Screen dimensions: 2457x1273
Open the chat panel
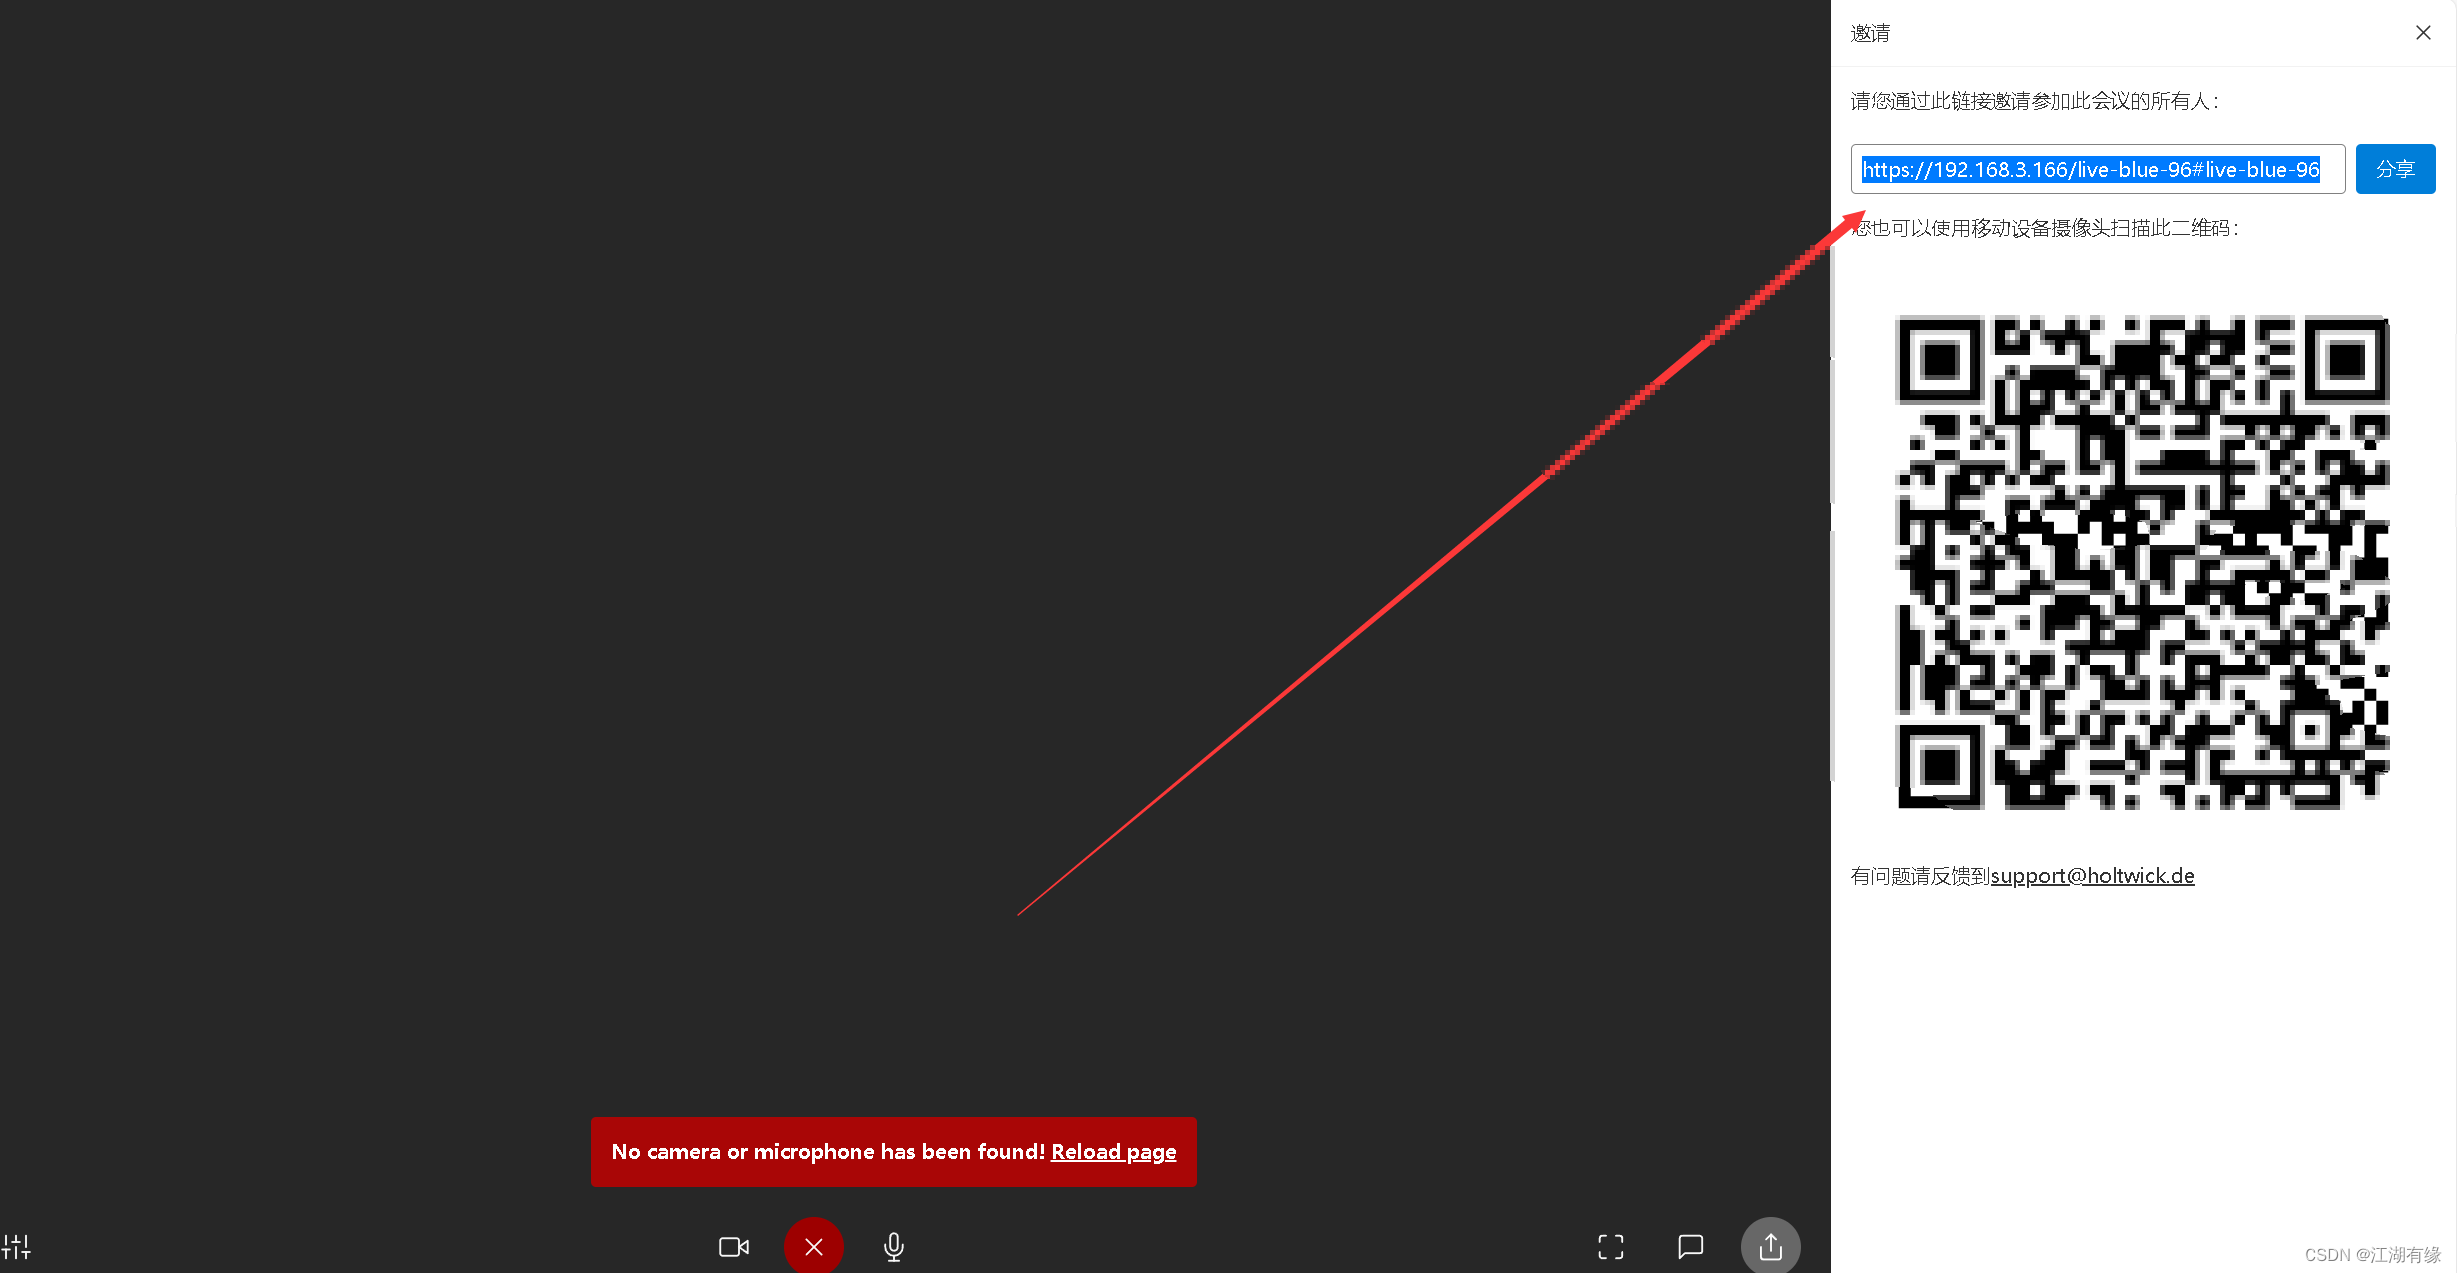(1690, 1247)
